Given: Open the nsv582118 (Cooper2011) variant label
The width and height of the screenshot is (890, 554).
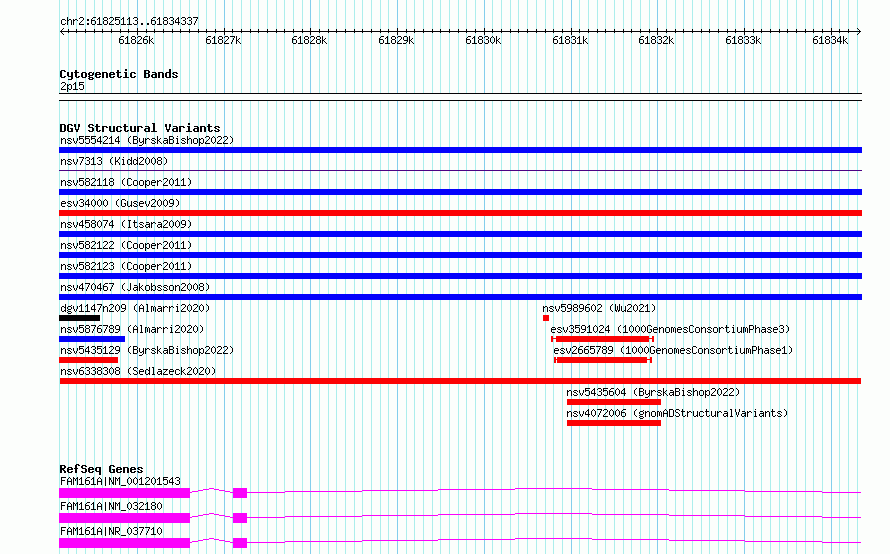Looking at the screenshot, I should [x=126, y=182].
